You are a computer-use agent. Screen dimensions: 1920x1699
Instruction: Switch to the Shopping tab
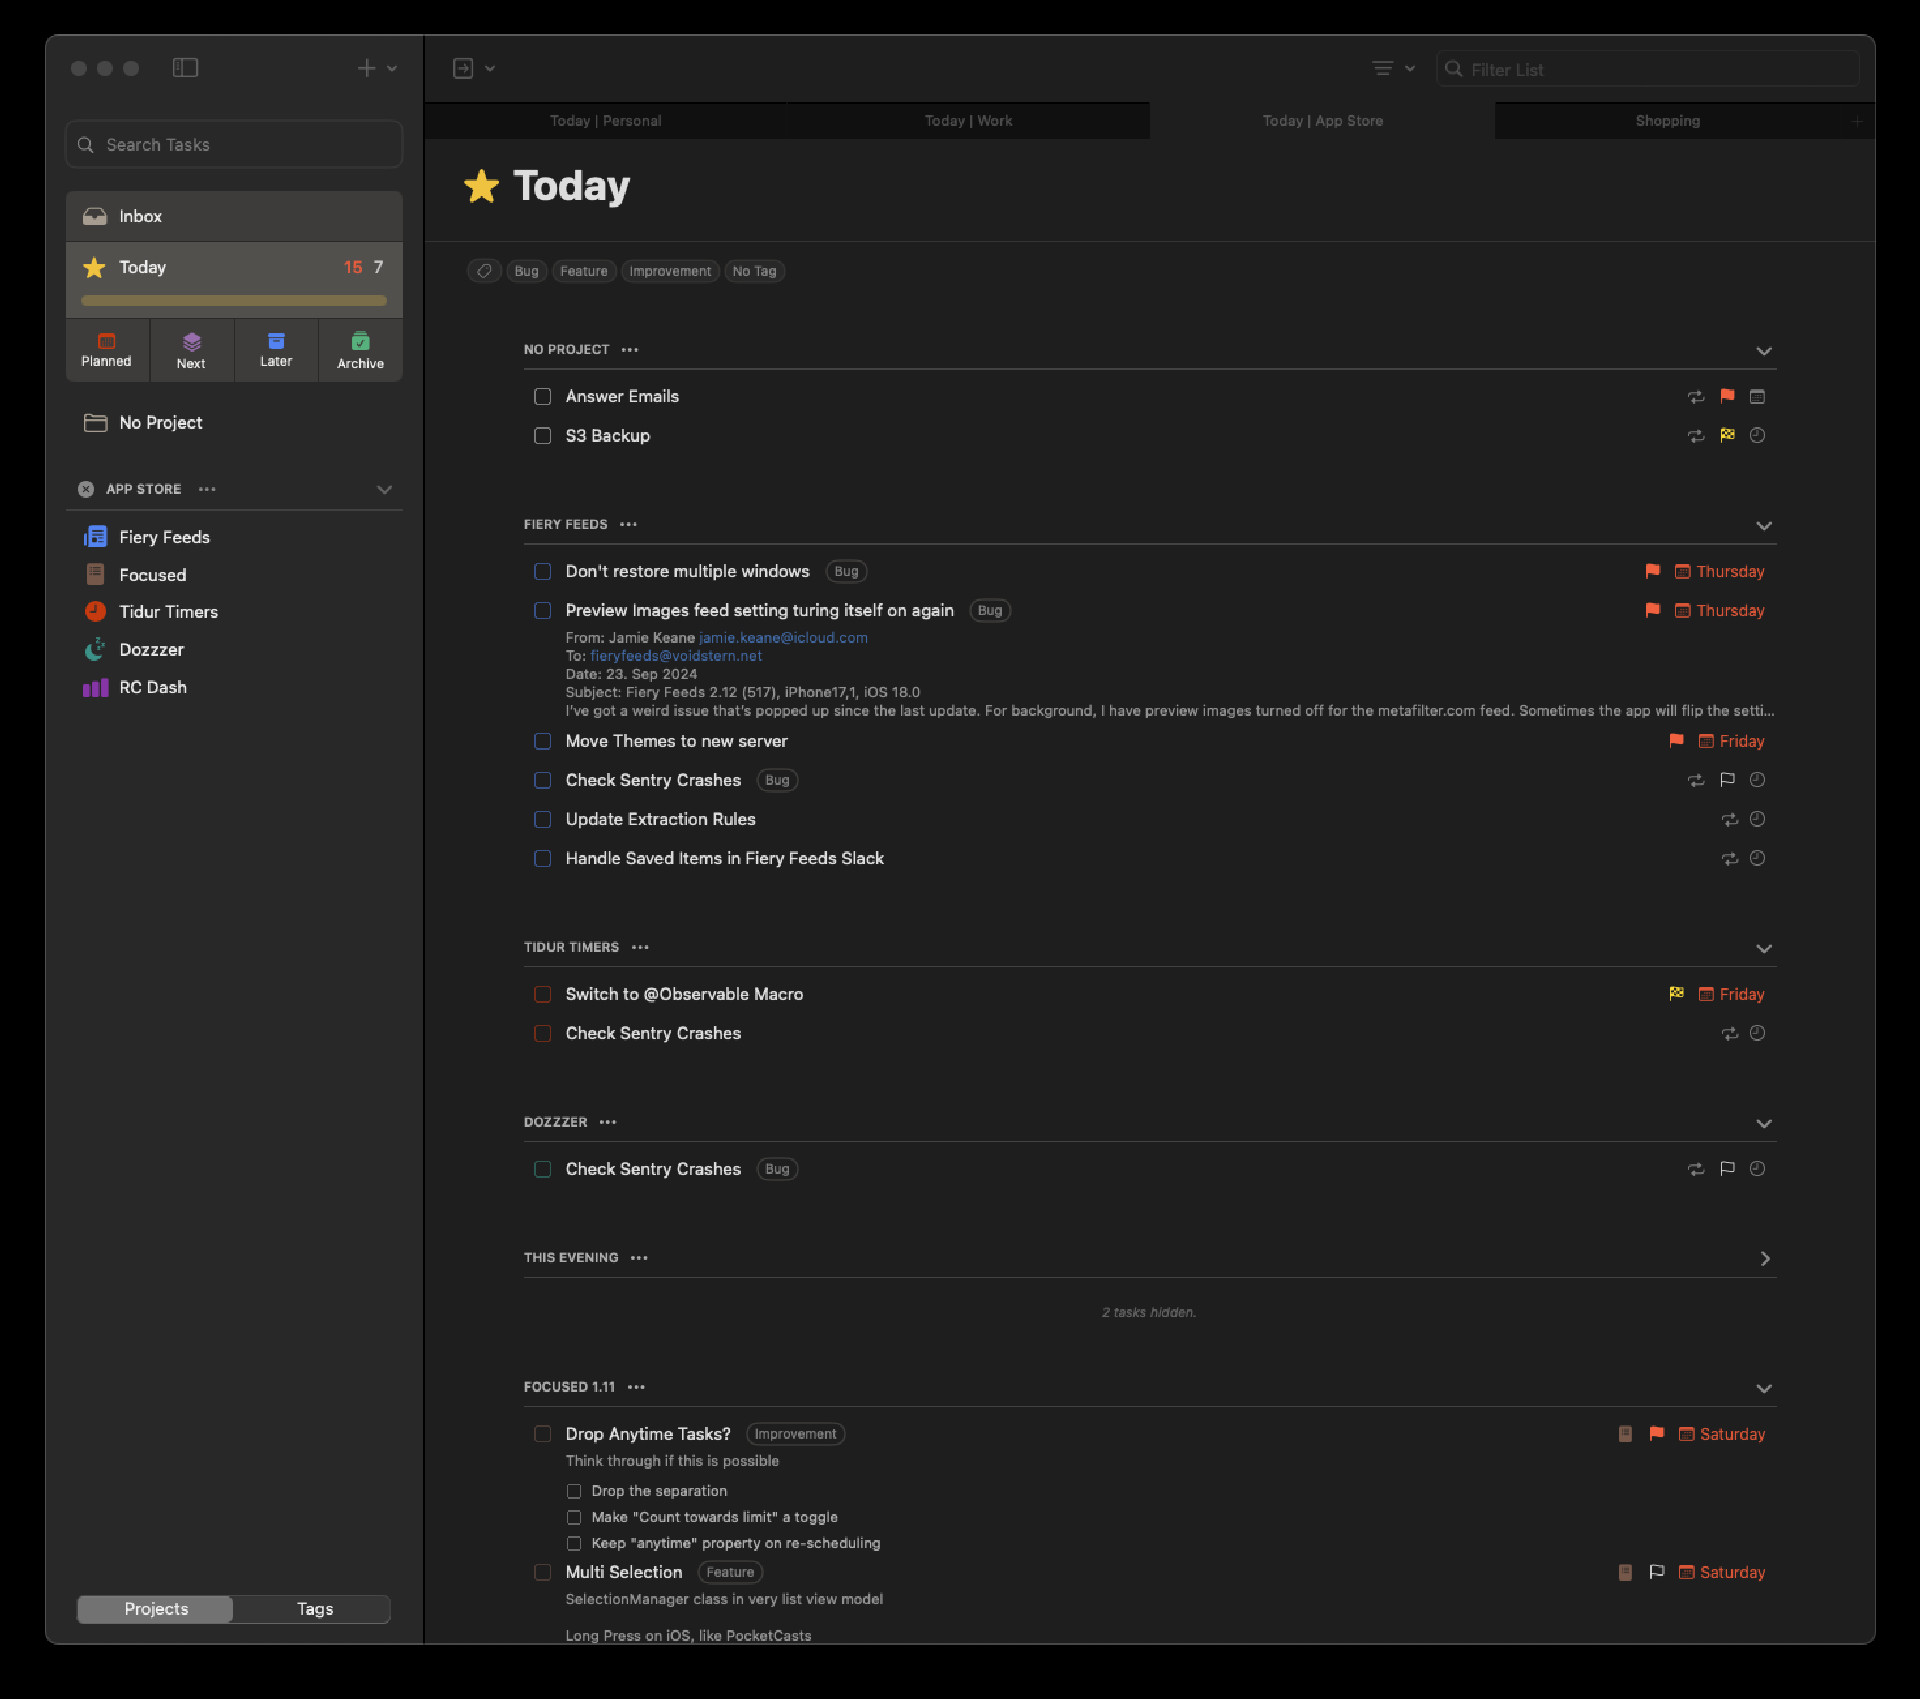pyautogui.click(x=1667, y=120)
